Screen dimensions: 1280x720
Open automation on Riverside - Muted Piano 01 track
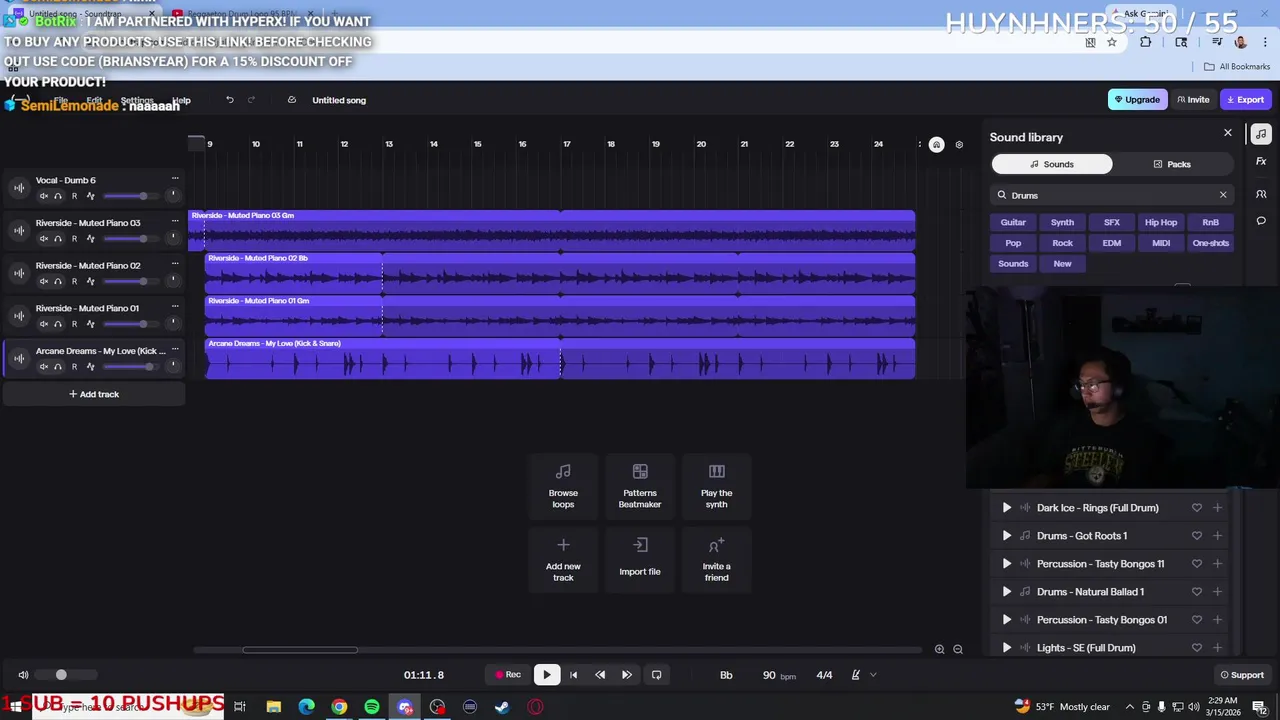(90, 324)
